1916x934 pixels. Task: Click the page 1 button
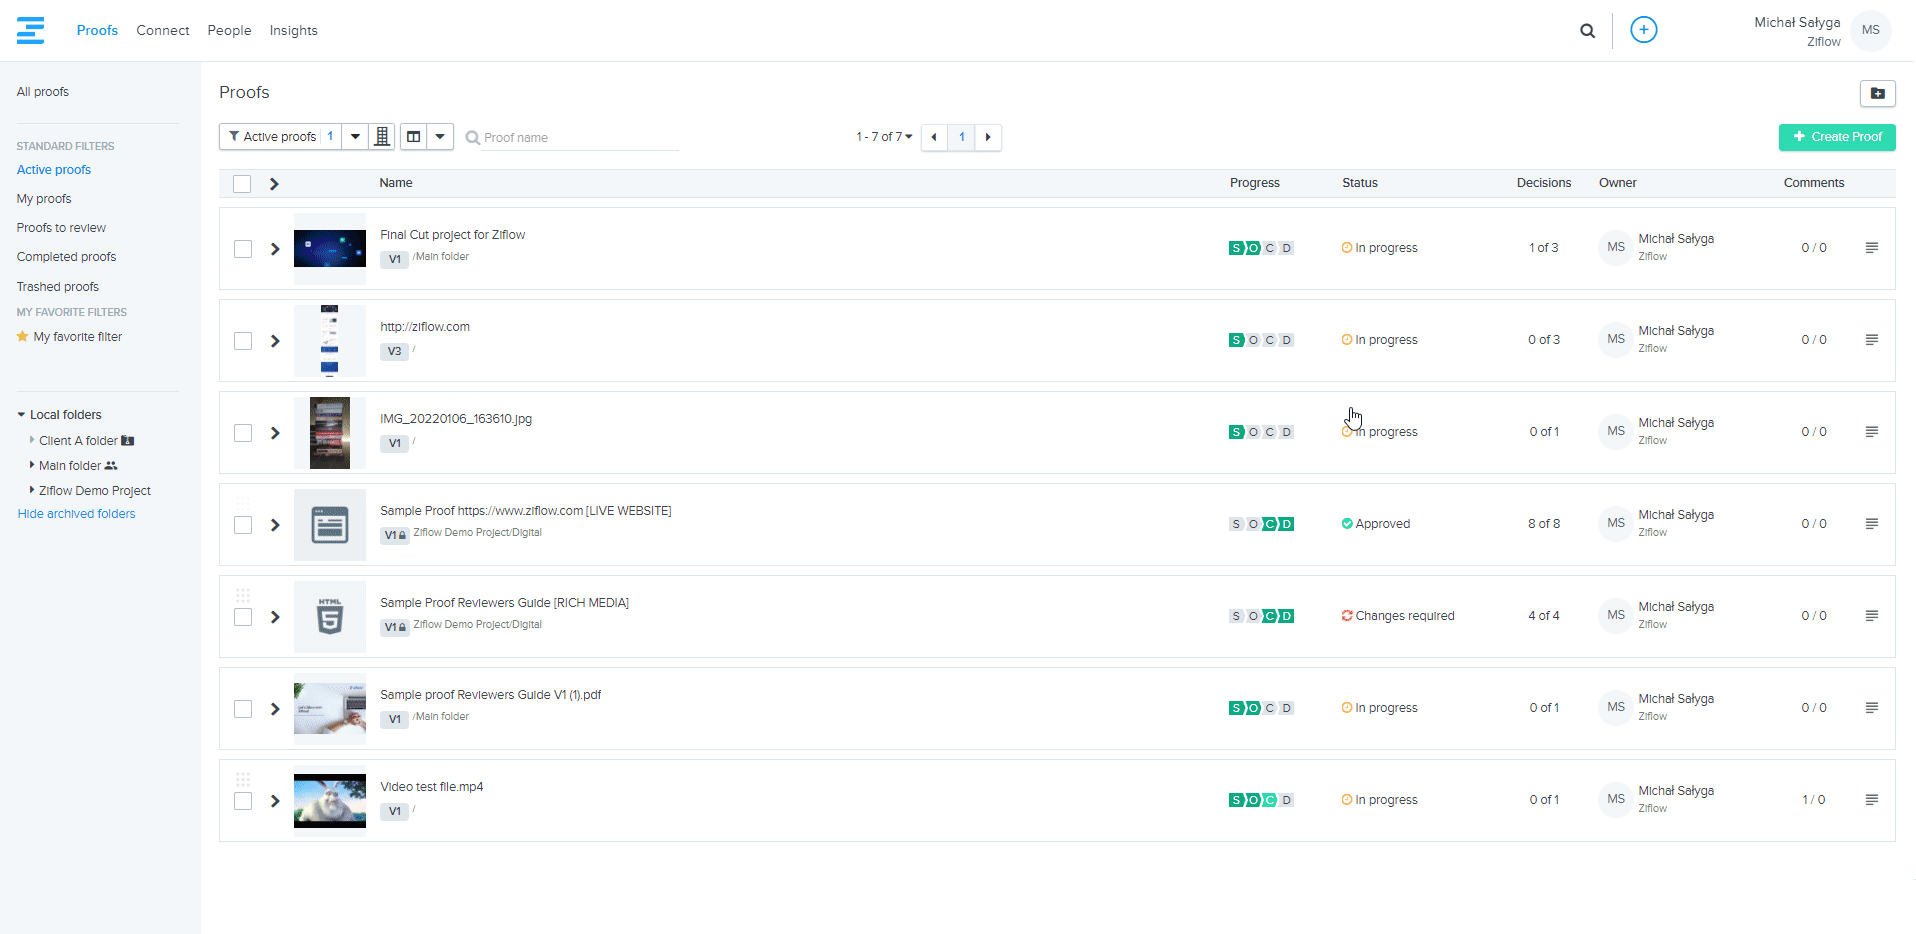click(x=961, y=137)
